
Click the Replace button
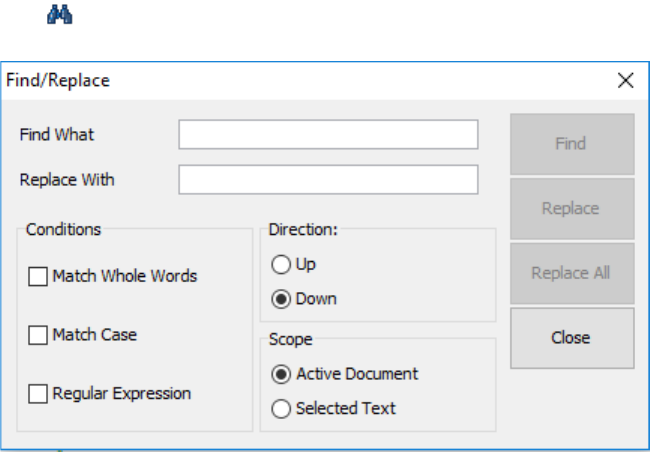[x=572, y=209]
